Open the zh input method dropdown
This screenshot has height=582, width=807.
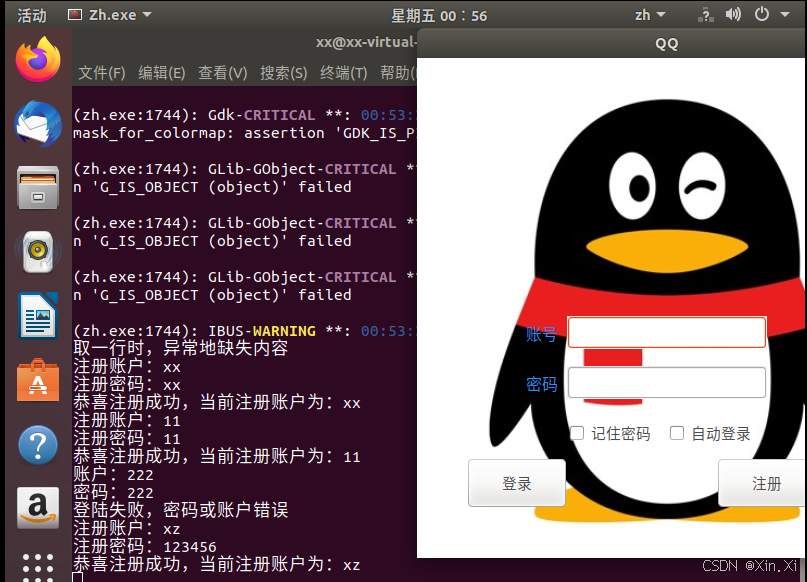650,15
